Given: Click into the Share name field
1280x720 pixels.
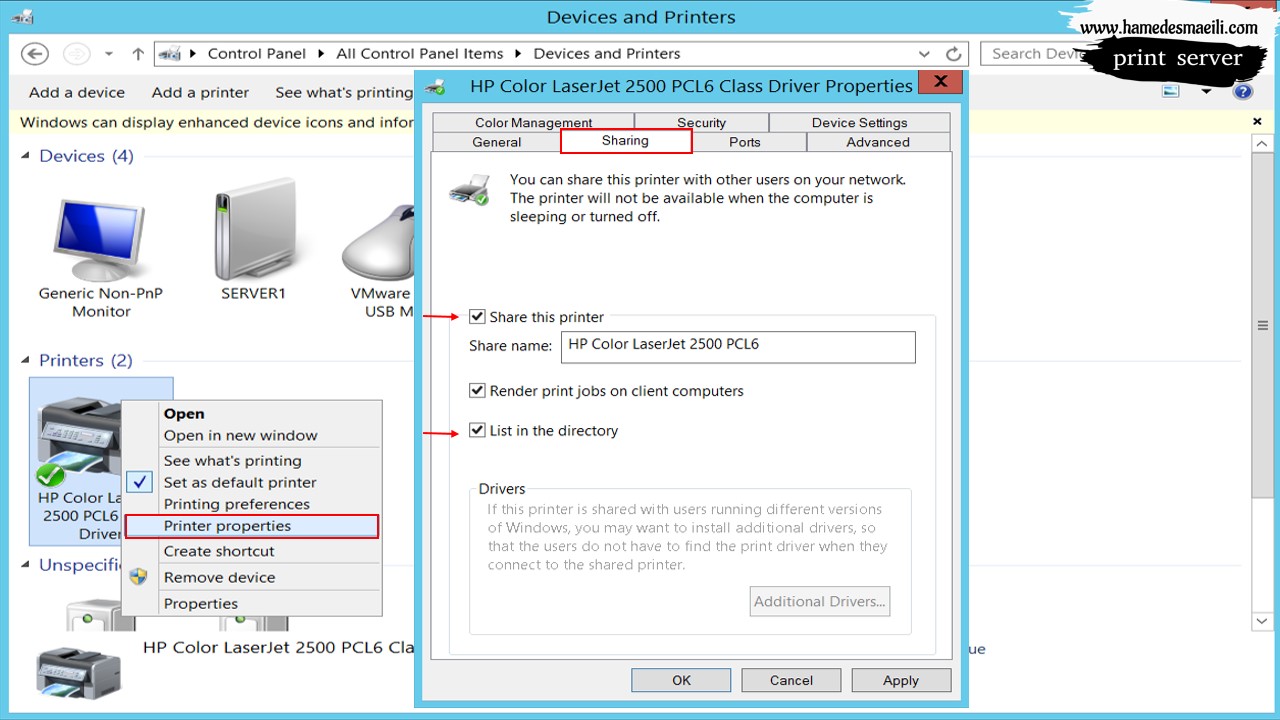Looking at the screenshot, I should point(738,346).
